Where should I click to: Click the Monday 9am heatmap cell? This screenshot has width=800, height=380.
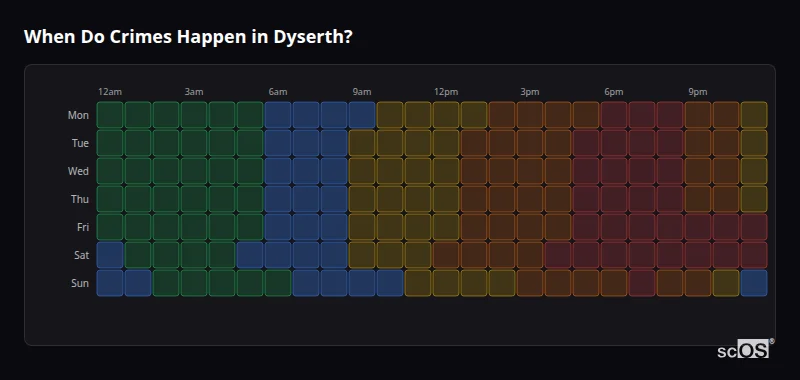[x=362, y=115]
